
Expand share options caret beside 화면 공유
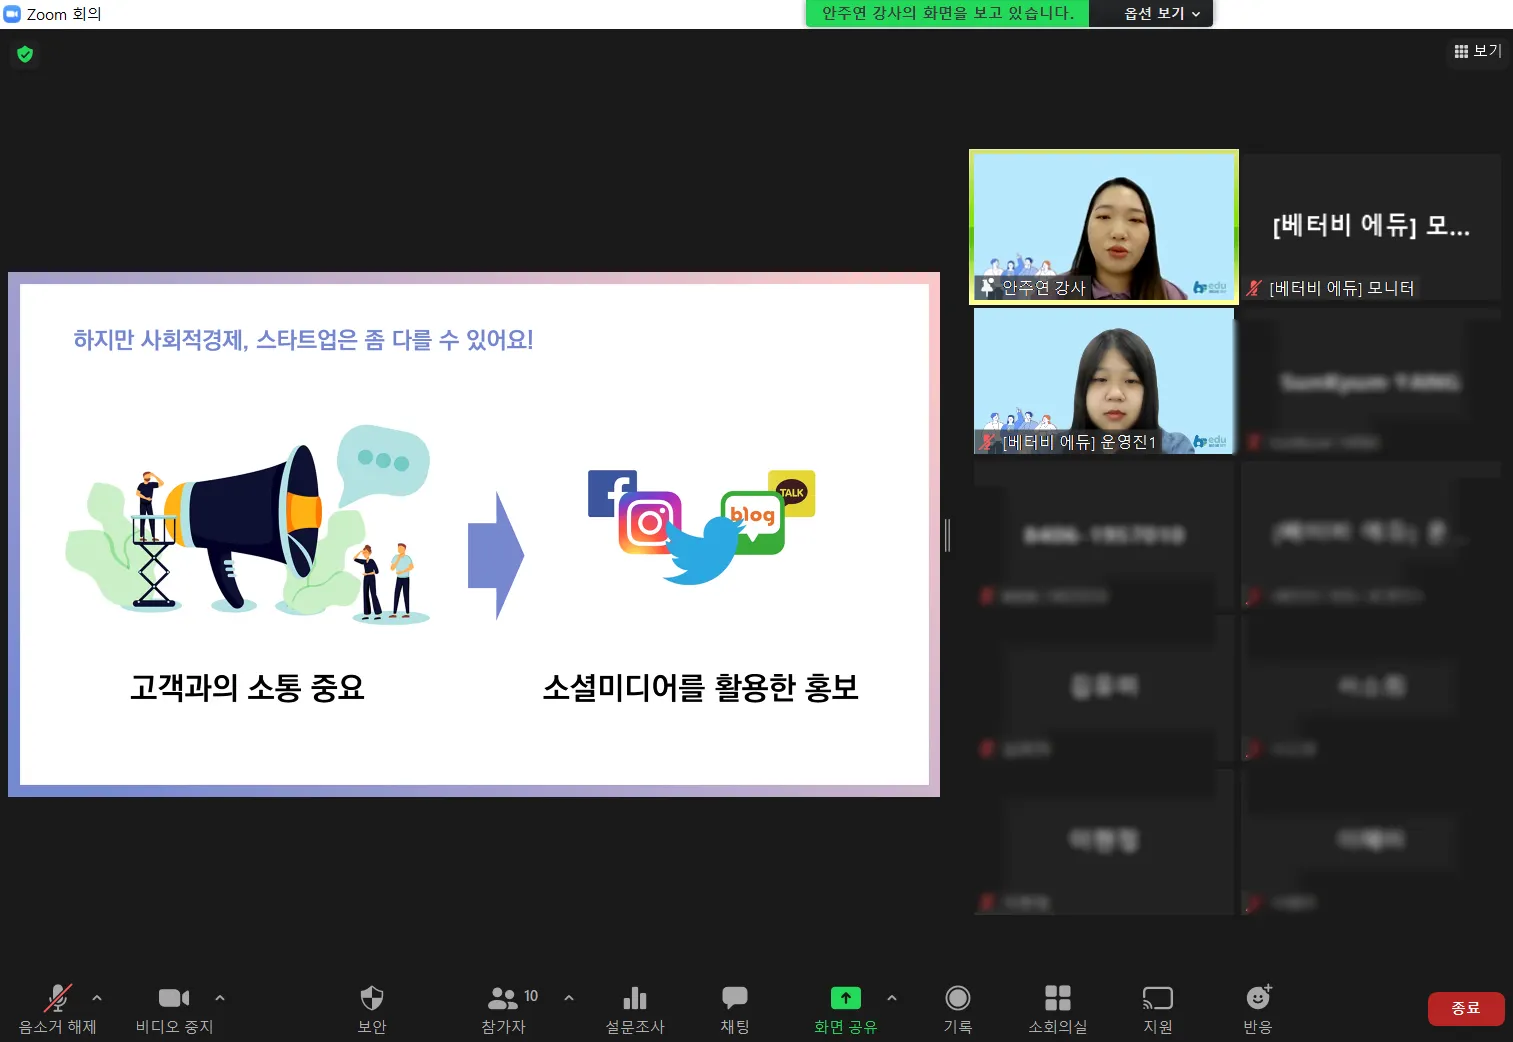(x=892, y=998)
